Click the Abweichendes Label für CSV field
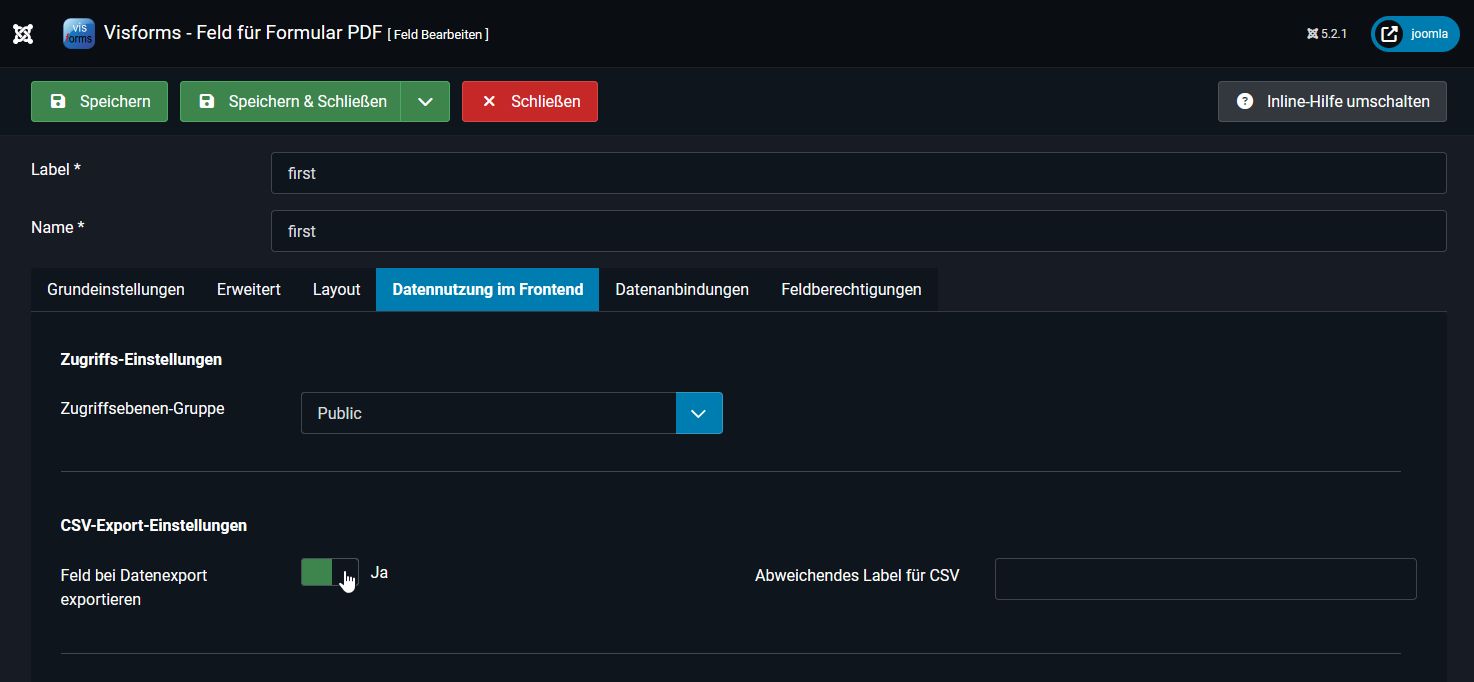Viewport: 1474px width, 682px height. point(1205,579)
